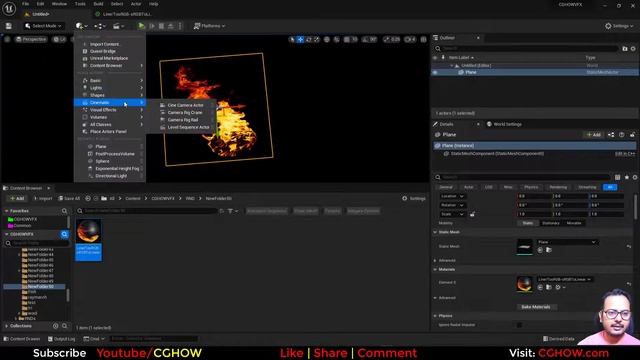The width and height of the screenshot is (640, 360).
Task: Open the Location type dropdown in Details
Action: (452, 196)
